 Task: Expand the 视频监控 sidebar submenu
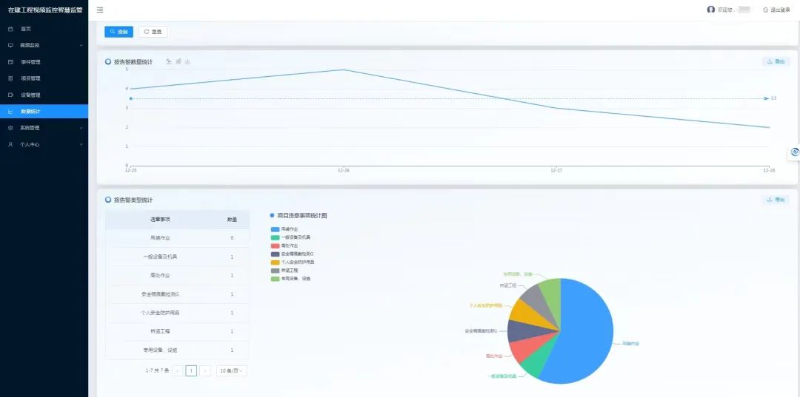click(44, 45)
